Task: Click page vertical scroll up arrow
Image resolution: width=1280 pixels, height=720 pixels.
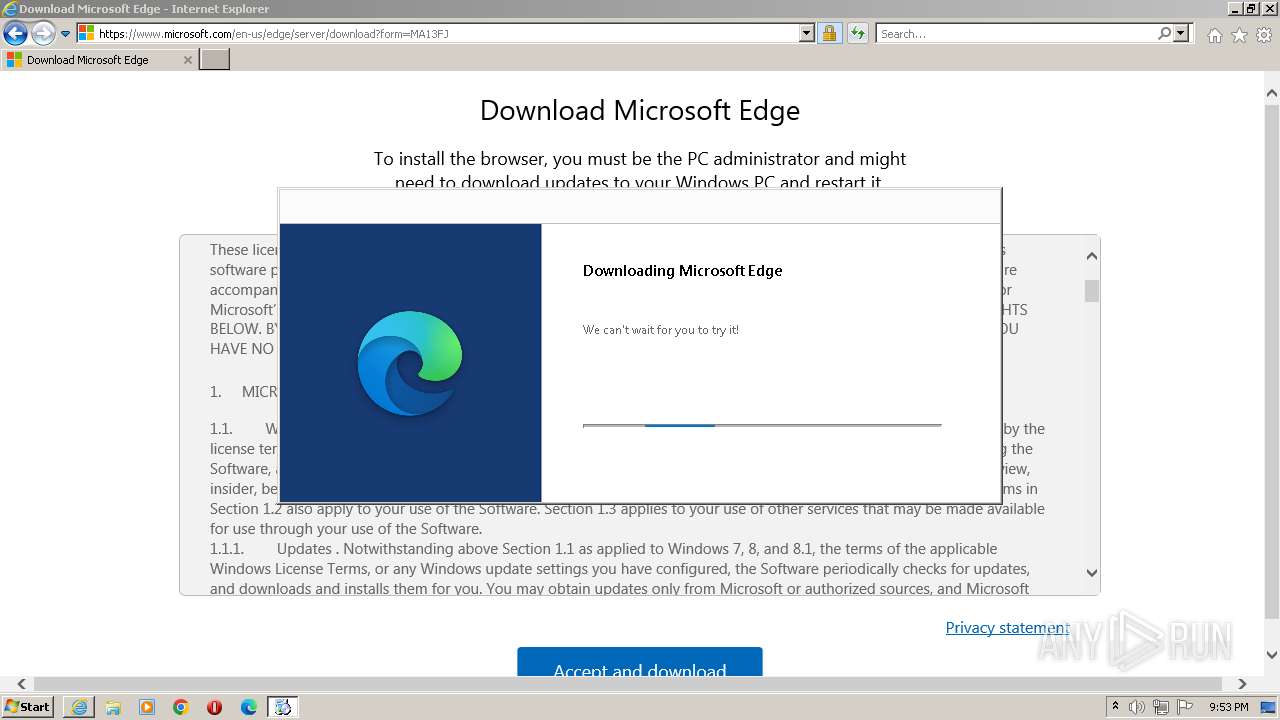Action: point(1272,94)
